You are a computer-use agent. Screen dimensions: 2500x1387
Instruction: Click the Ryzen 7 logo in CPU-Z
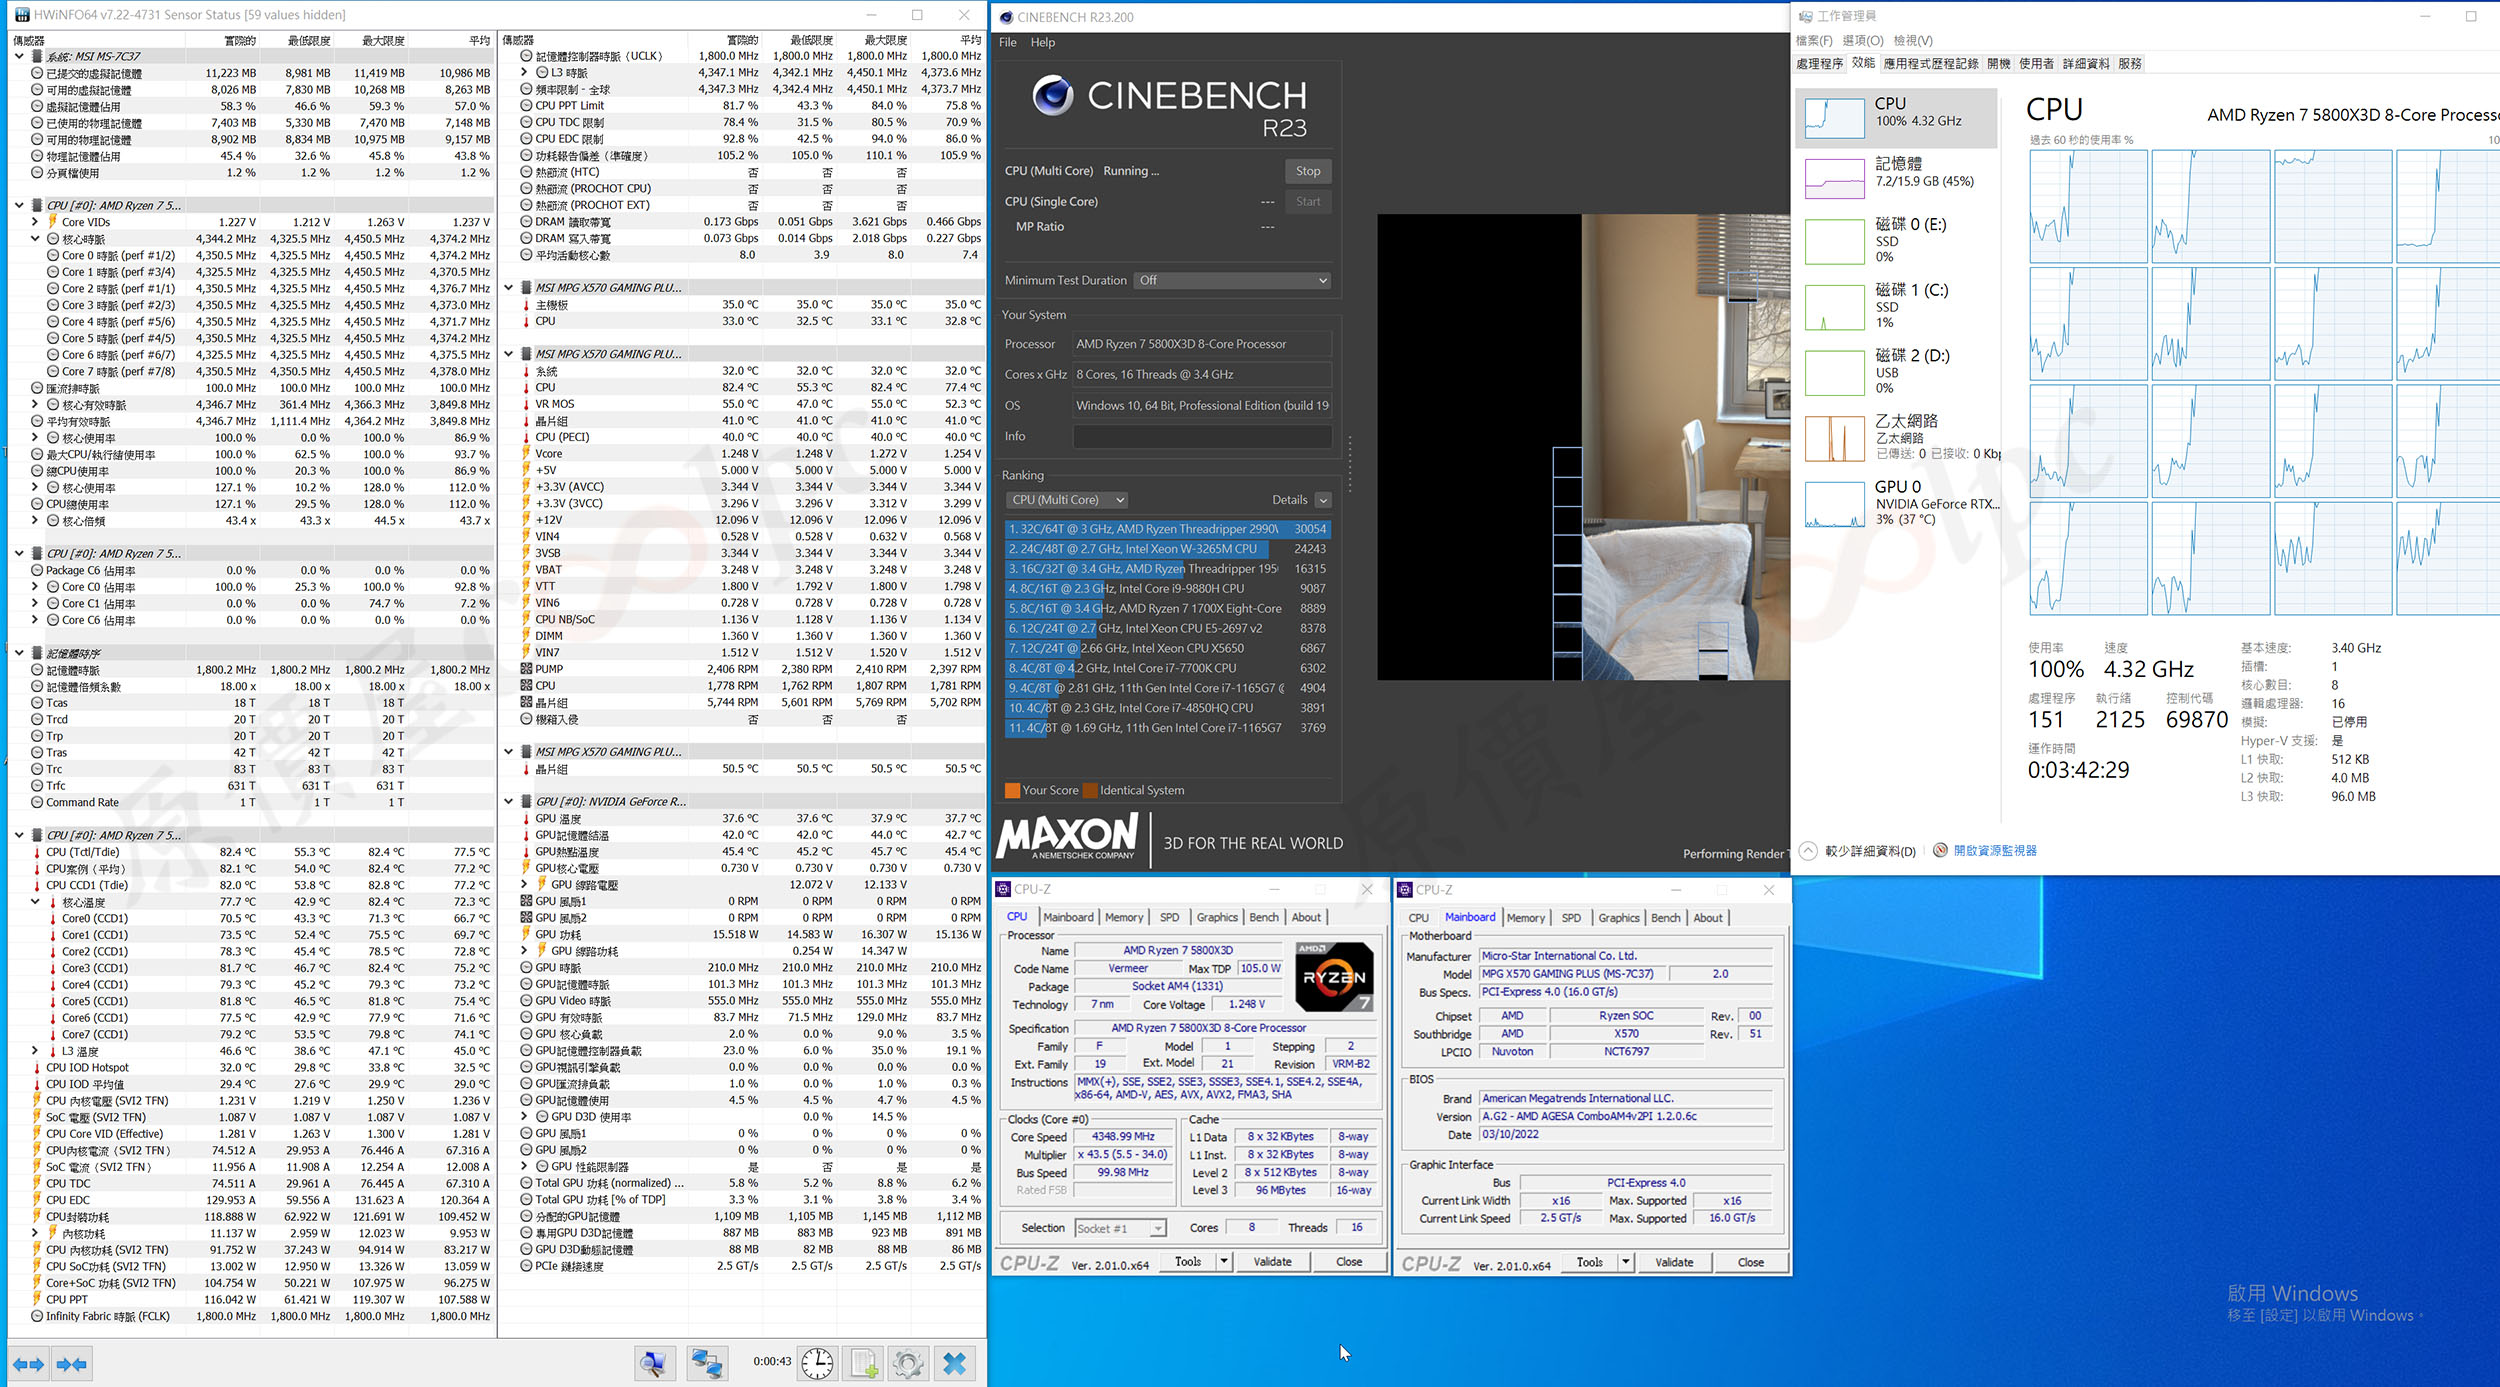tap(1334, 976)
